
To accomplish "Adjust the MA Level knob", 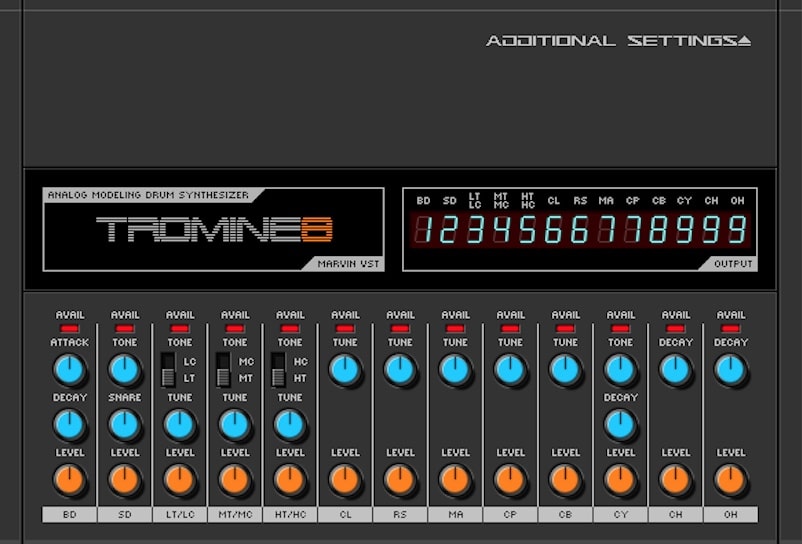I will [x=455, y=480].
